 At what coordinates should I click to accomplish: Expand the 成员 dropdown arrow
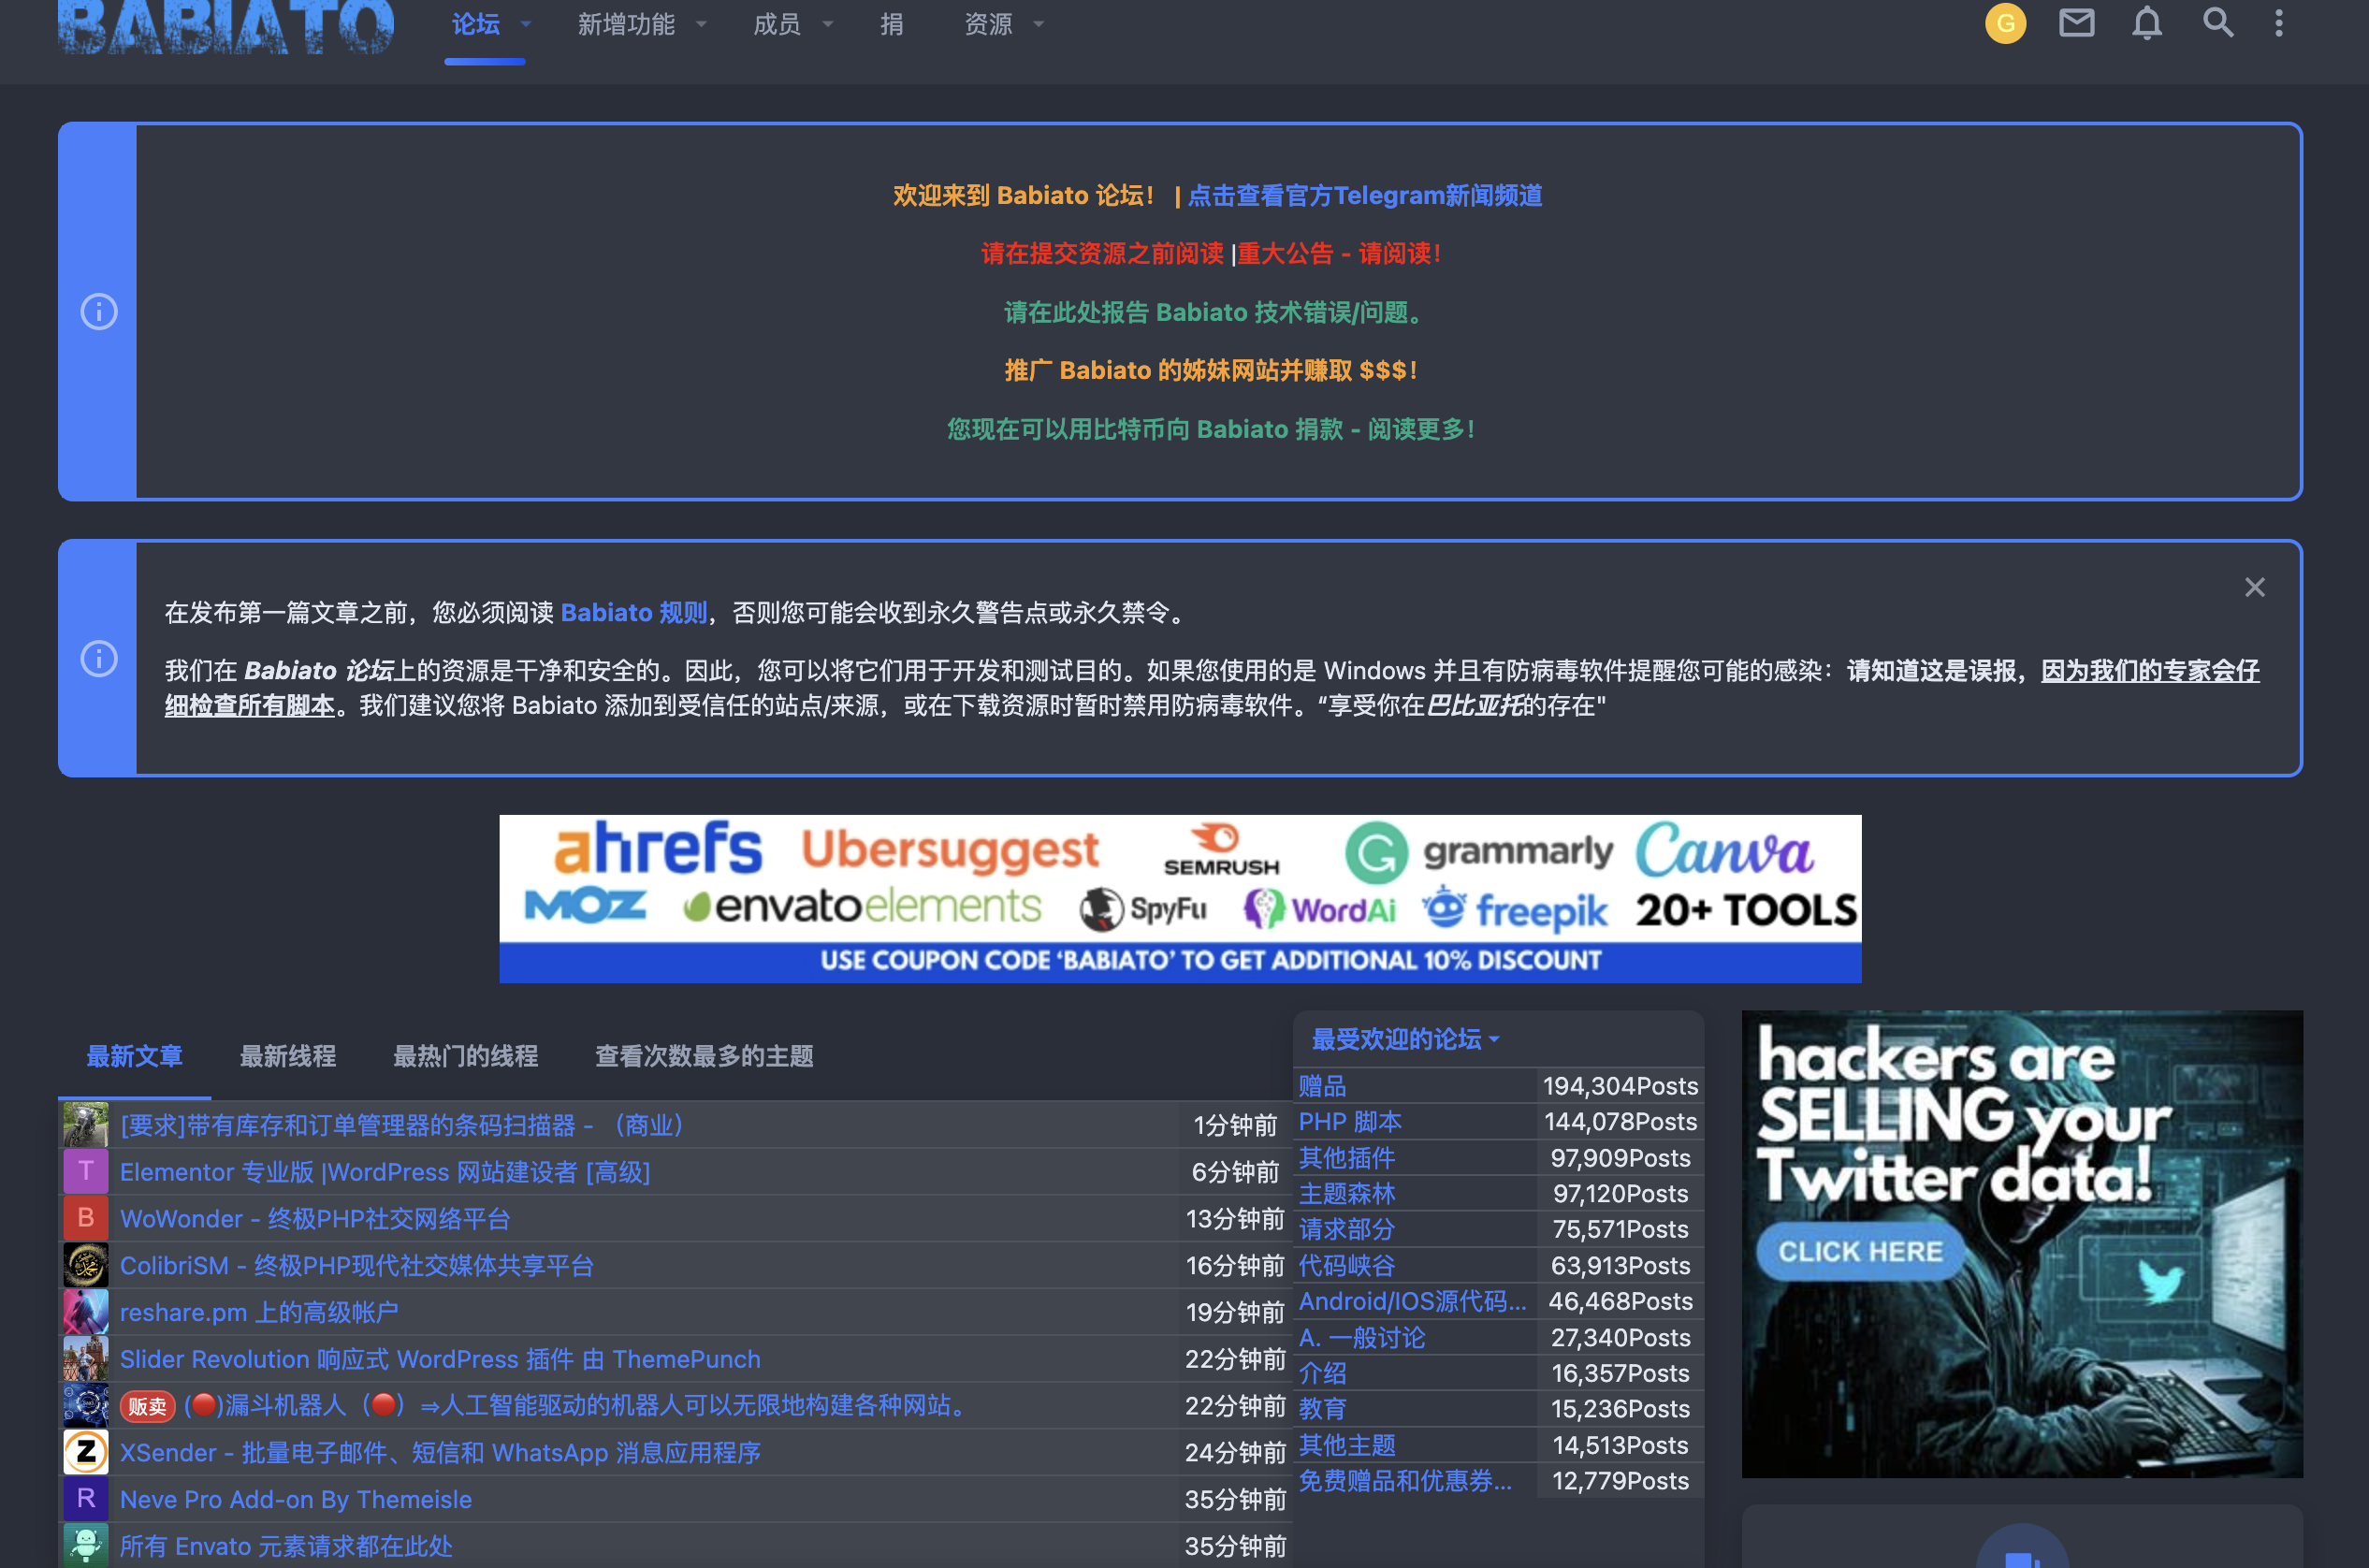coord(827,24)
